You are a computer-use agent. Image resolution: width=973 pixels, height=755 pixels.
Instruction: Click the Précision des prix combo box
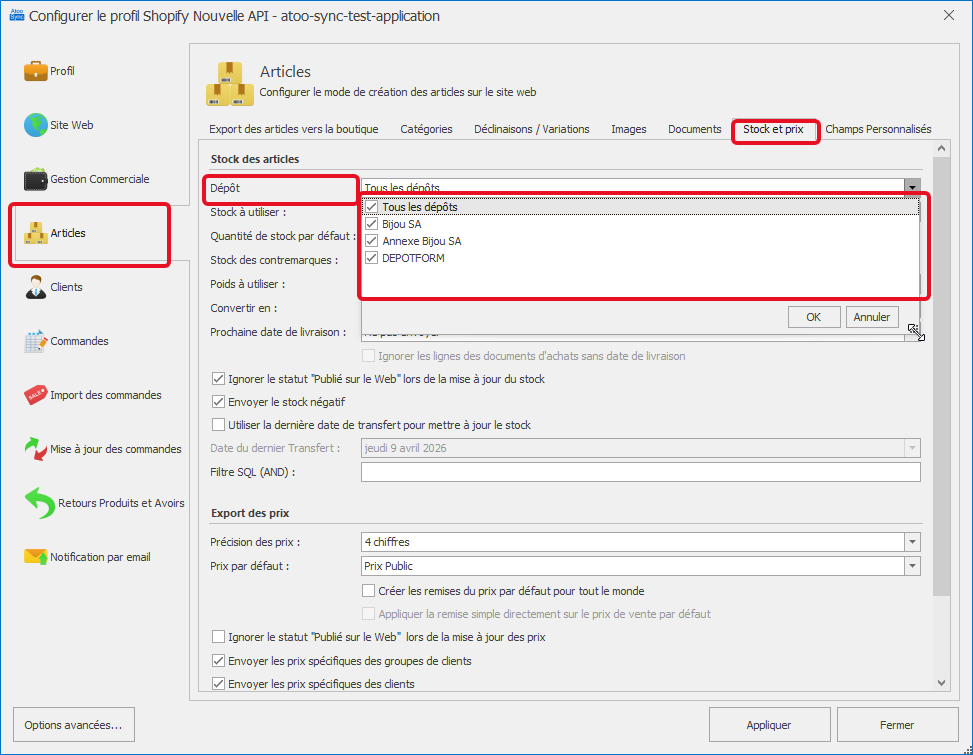[x=640, y=542]
